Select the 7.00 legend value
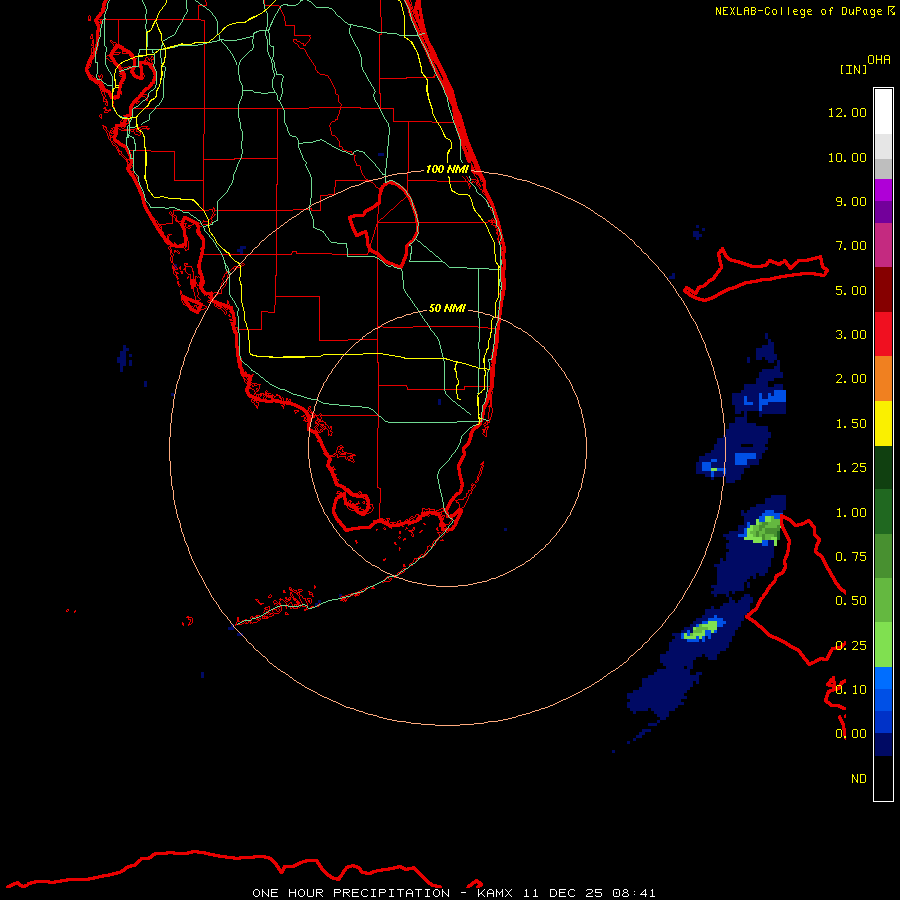 click(x=851, y=246)
